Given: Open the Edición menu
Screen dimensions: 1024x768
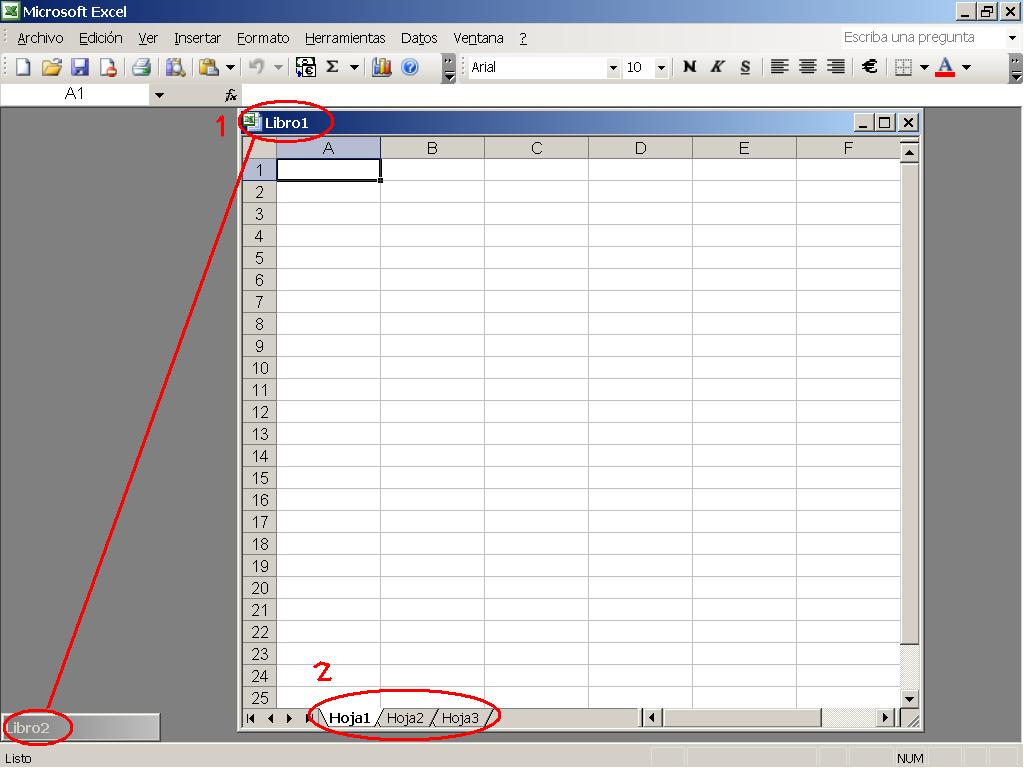Looking at the screenshot, I should (x=101, y=38).
